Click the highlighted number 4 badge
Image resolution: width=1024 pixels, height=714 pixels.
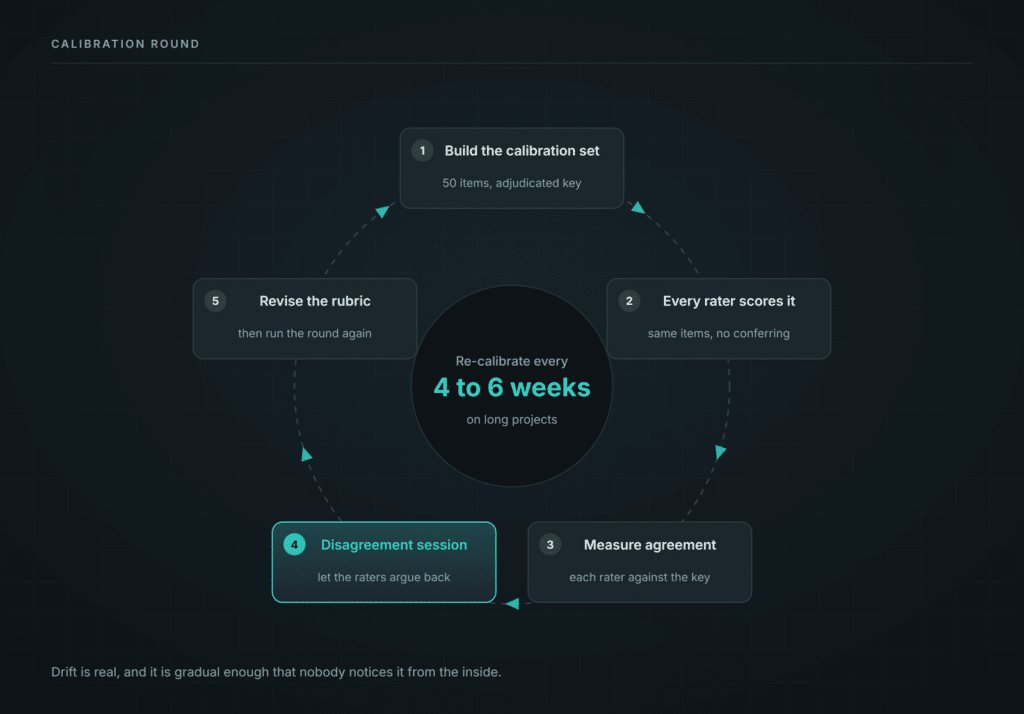pos(295,545)
